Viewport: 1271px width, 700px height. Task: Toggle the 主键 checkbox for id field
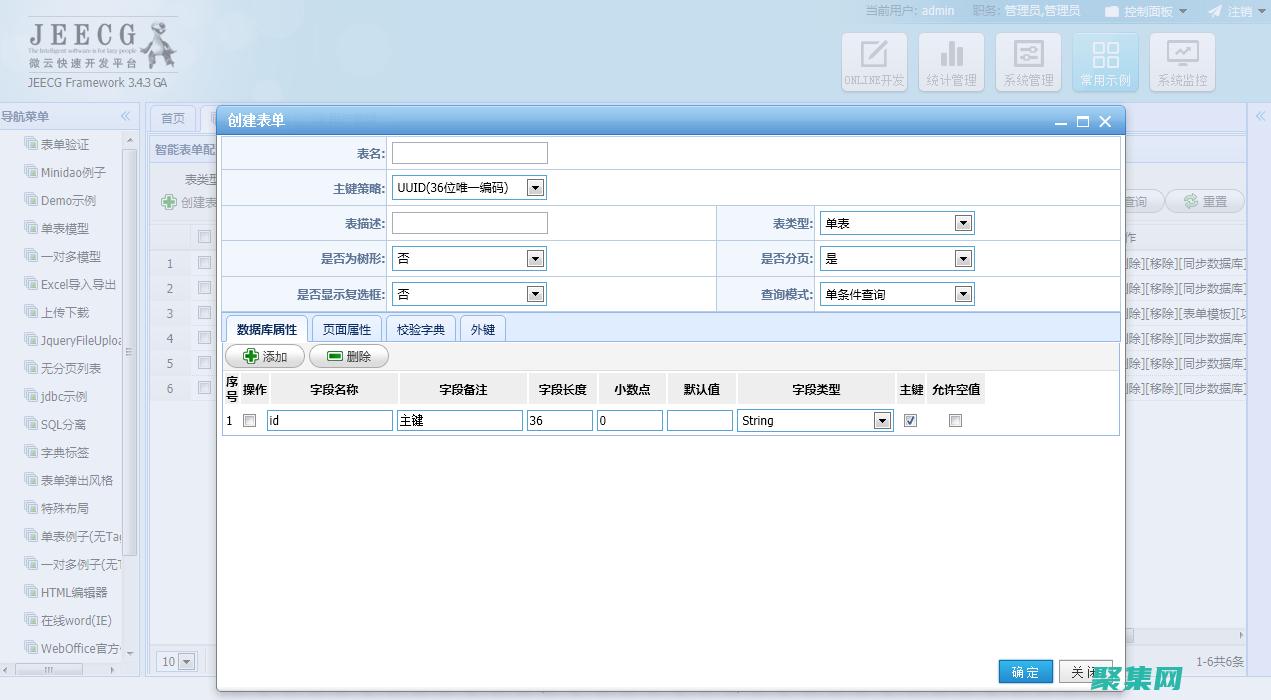point(910,421)
